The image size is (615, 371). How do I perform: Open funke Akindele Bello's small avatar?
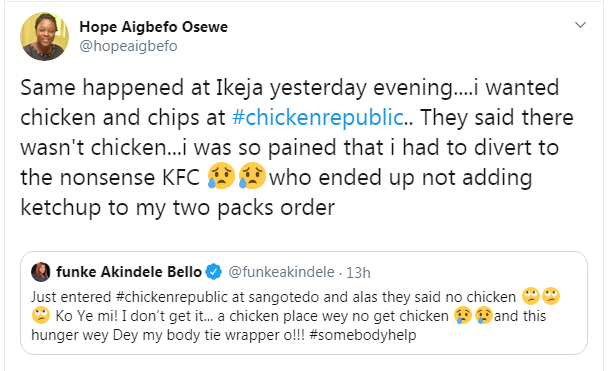point(40,272)
